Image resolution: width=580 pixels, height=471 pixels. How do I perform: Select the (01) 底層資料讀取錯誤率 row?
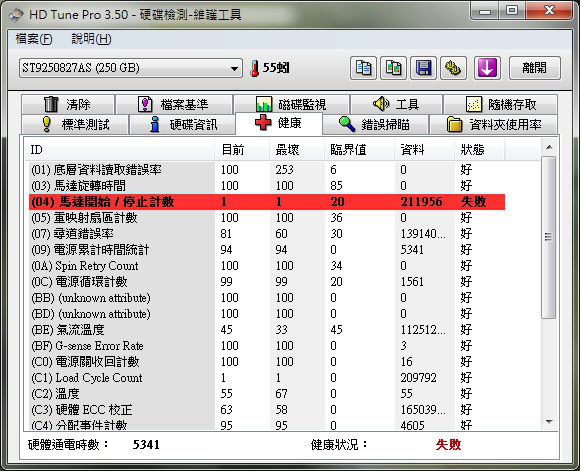(x=267, y=170)
